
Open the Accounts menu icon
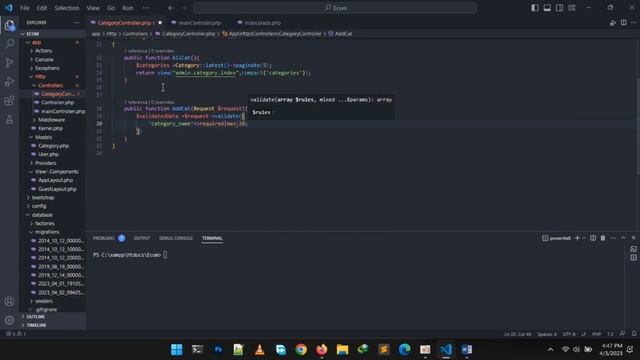click(9, 302)
